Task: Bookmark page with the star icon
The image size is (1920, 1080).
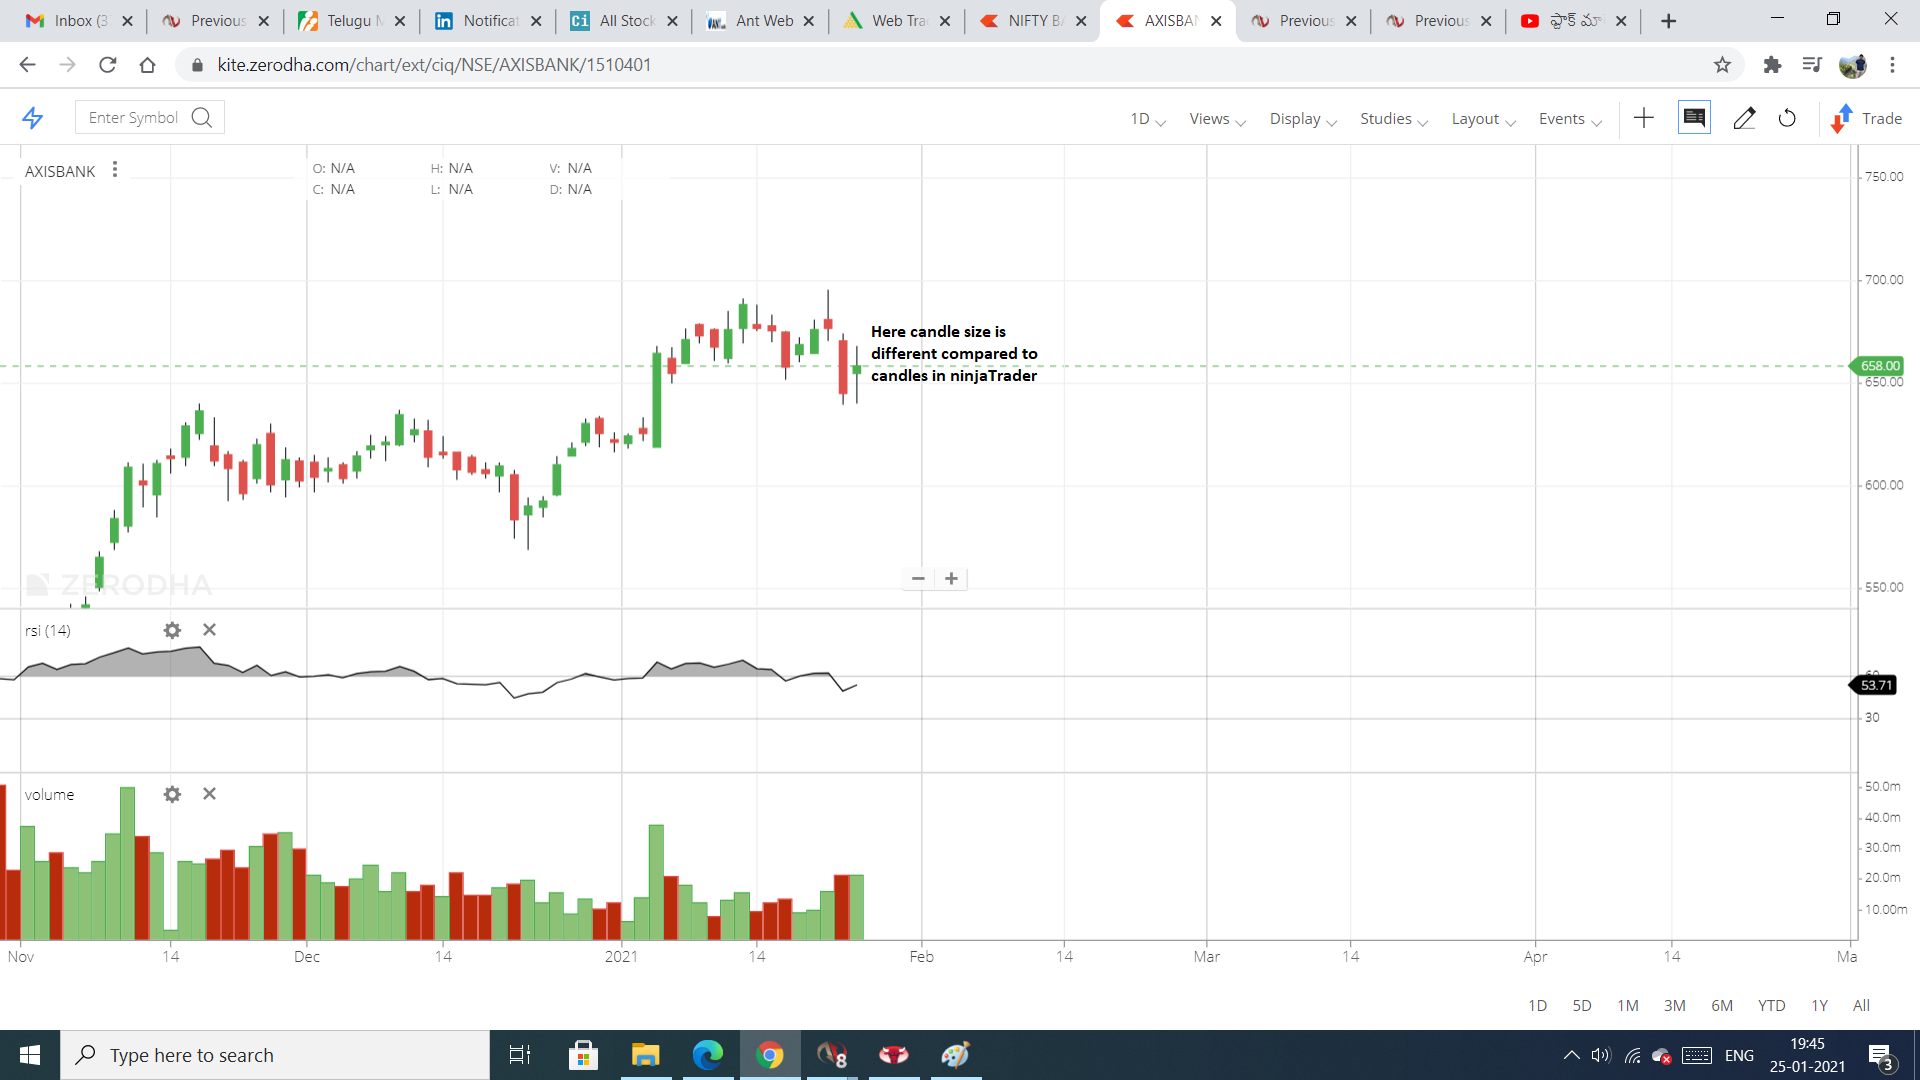Action: pyautogui.click(x=1722, y=65)
